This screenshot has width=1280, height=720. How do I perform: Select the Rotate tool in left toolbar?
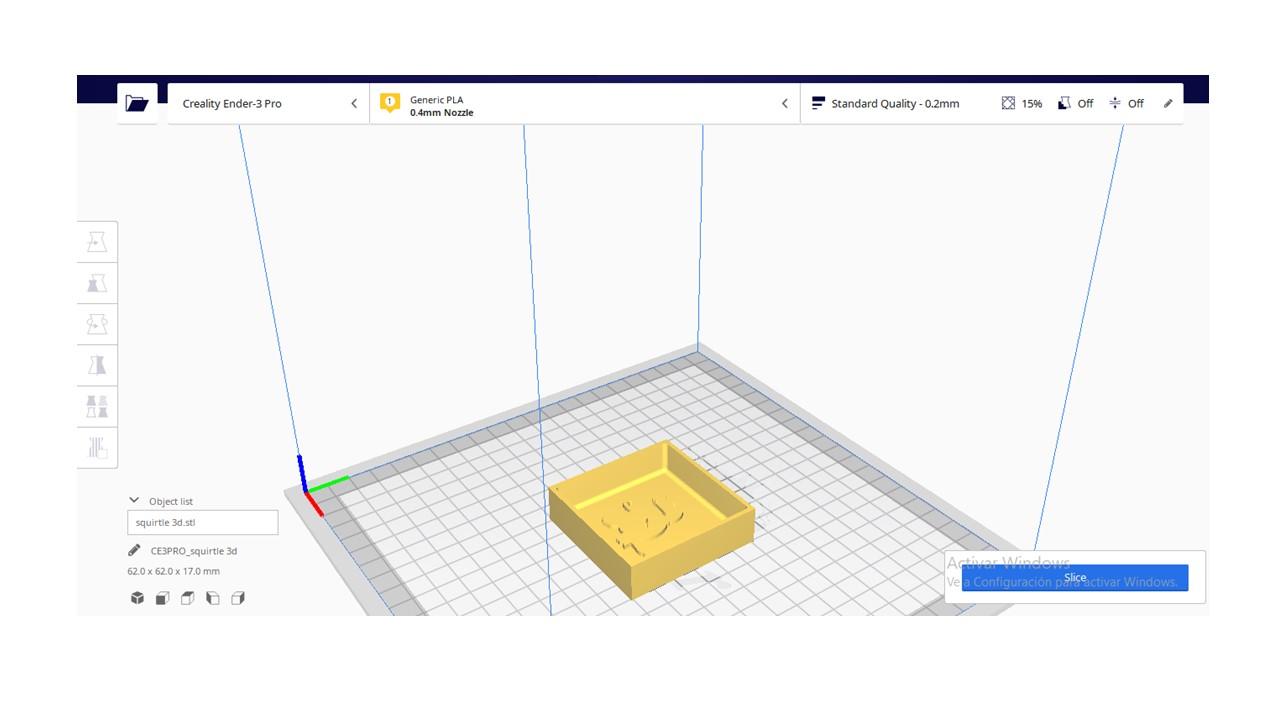[97, 324]
